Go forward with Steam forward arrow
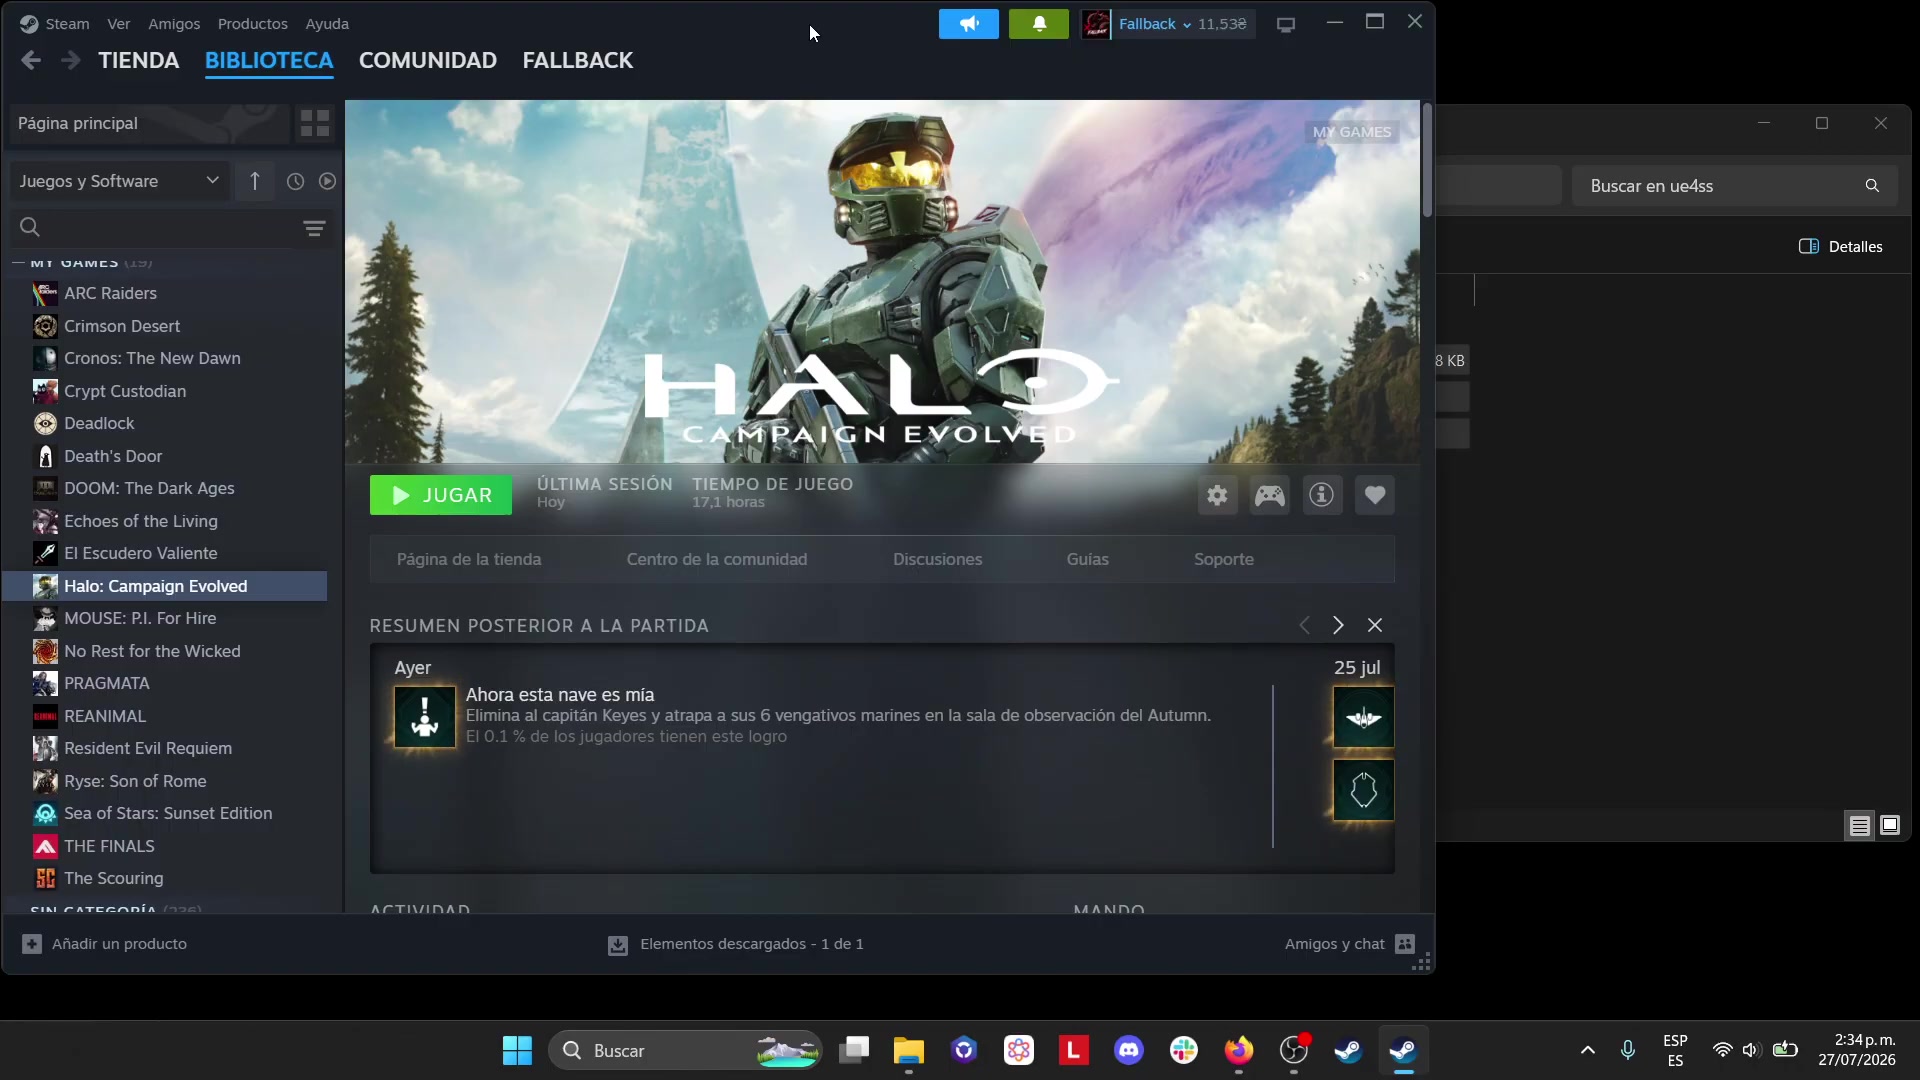Image resolution: width=1920 pixels, height=1080 pixels. coord(70,61)
